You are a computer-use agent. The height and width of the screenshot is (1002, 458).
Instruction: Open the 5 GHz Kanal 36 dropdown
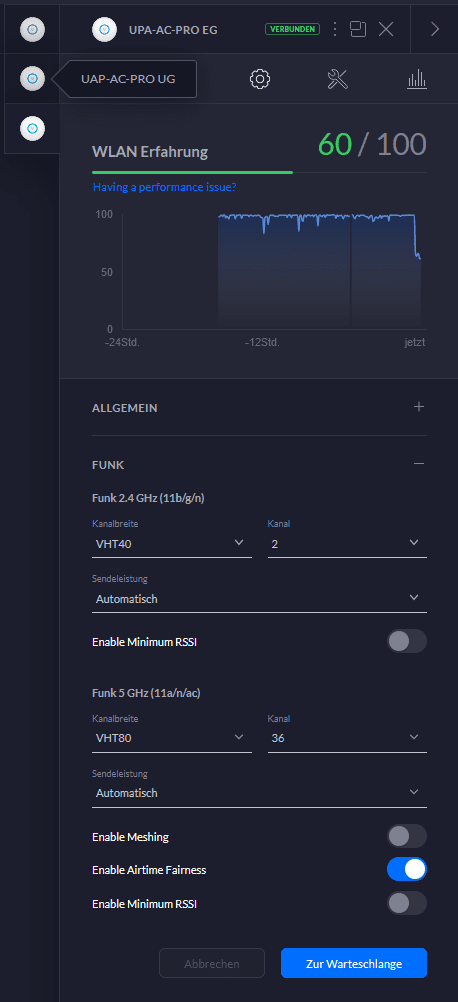[x=347, y=737]
